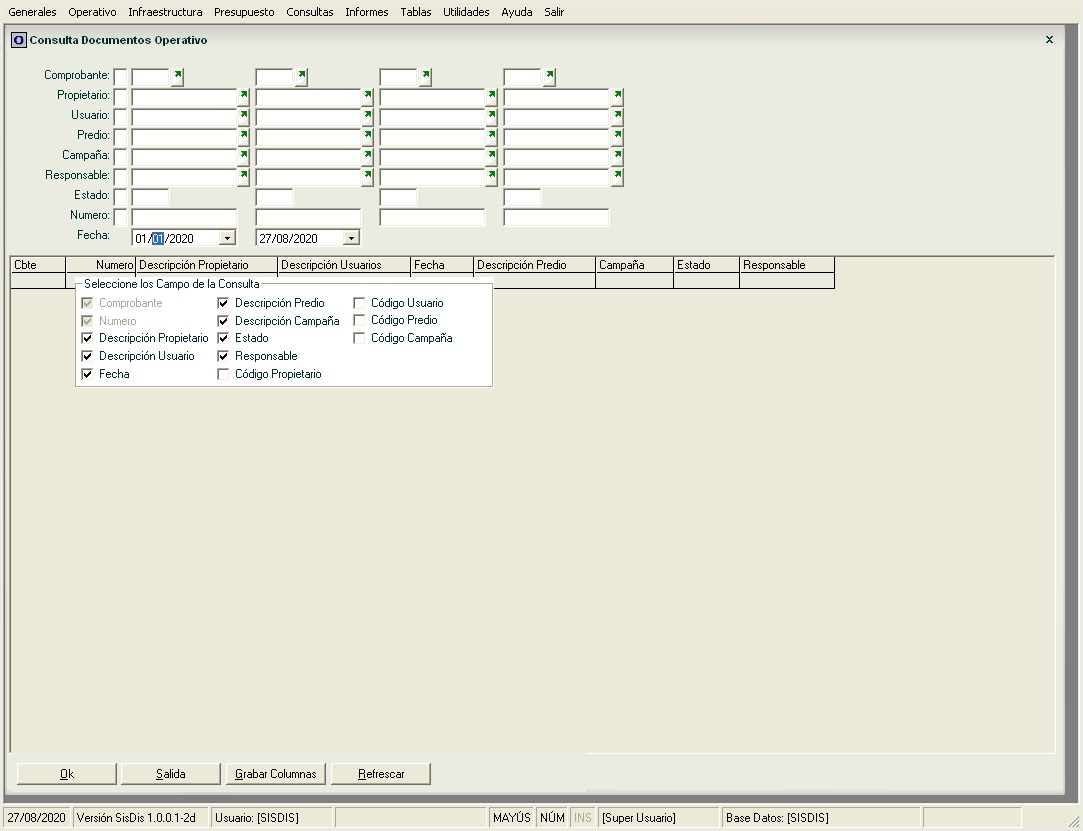Click the Salida button
This screenshot has height=831, width=1083.
[170, 774]
